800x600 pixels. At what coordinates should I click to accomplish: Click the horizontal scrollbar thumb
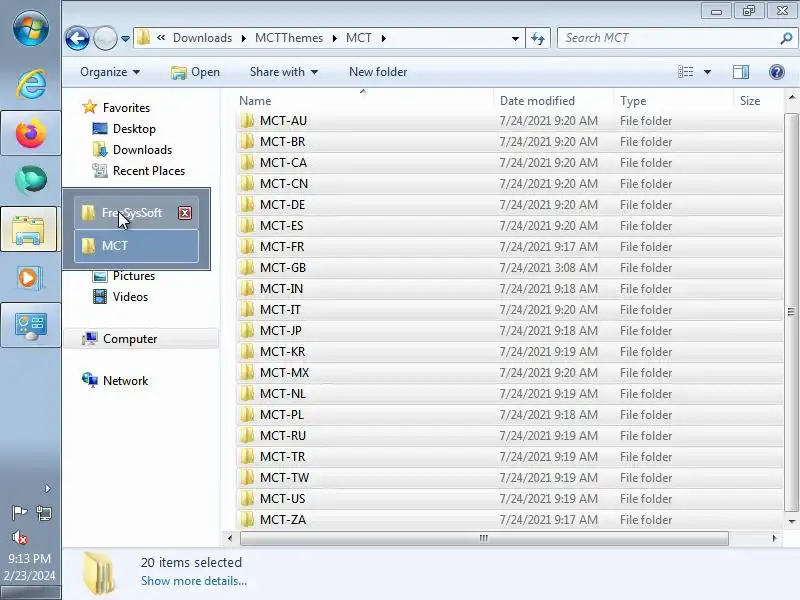(x=484, y=538)
